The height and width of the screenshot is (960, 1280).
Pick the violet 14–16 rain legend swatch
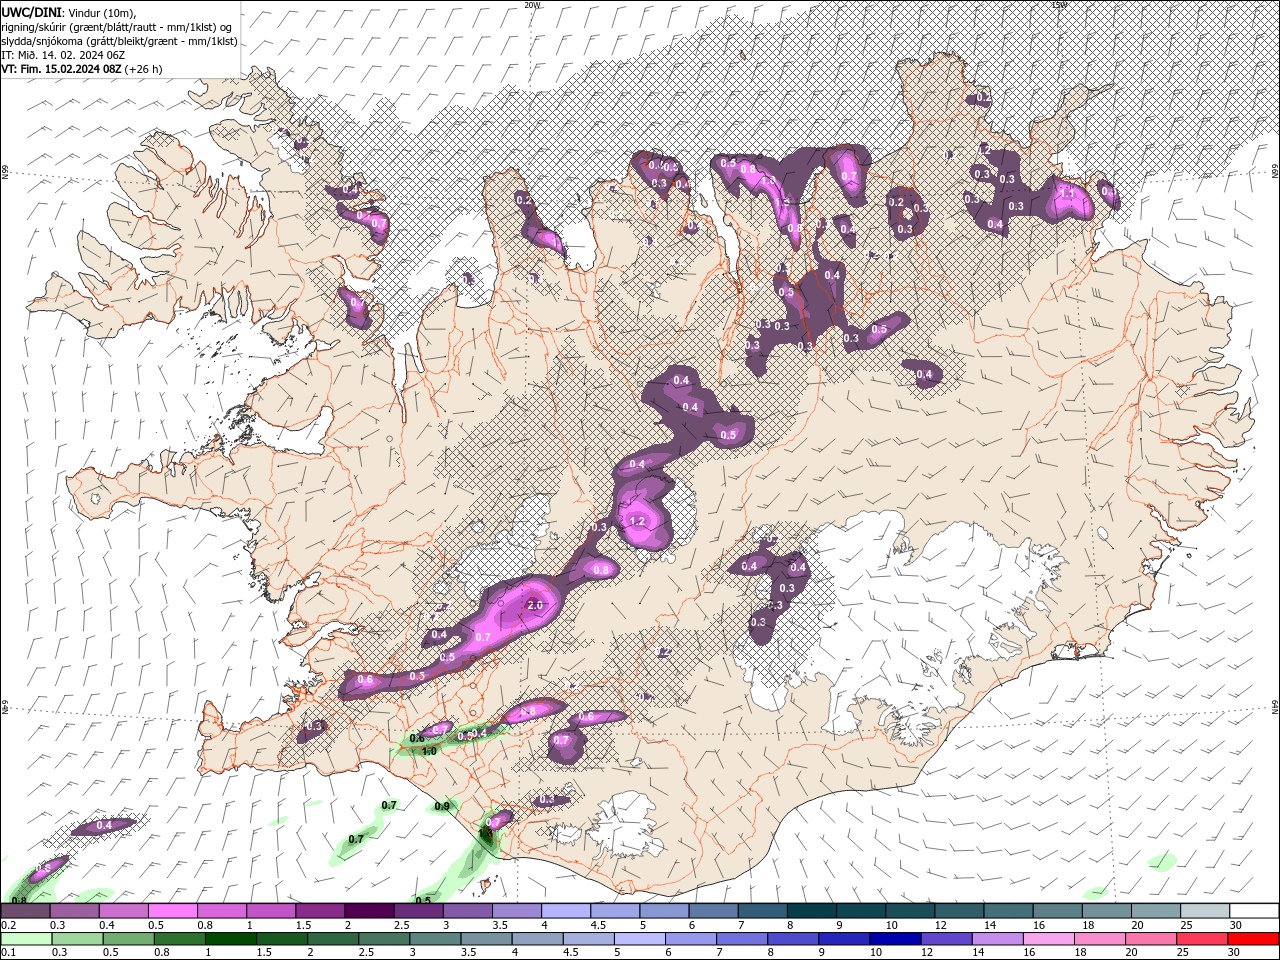[998, 939]
